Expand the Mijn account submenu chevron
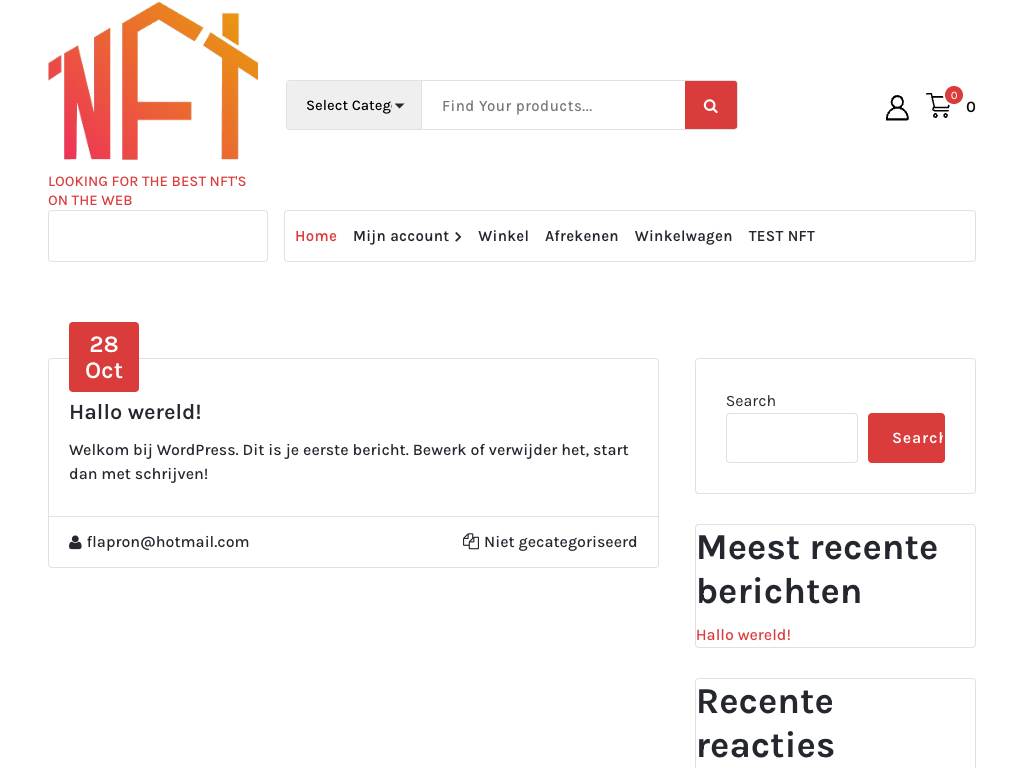This screenshot has height=768, width=1024. (458, 236)
